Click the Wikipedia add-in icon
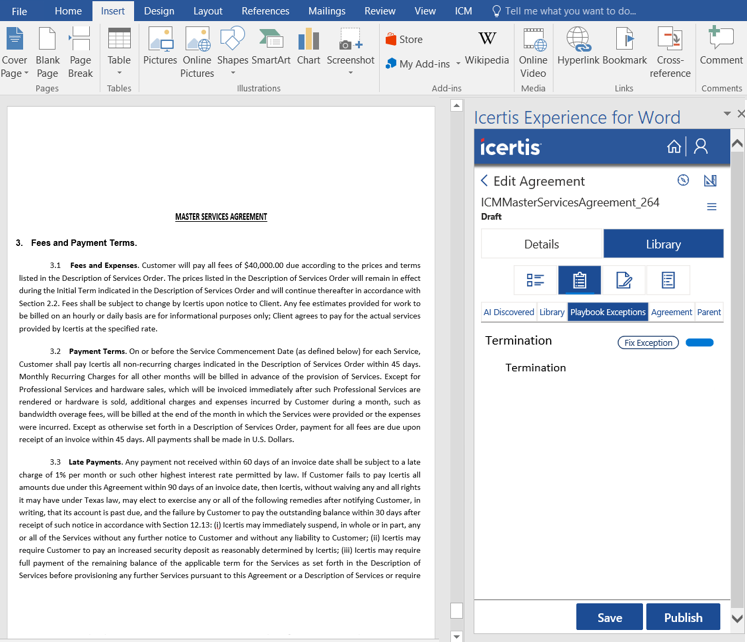Image resolution: width=748 pixels, height=642 pixels. tap(487, 48)
